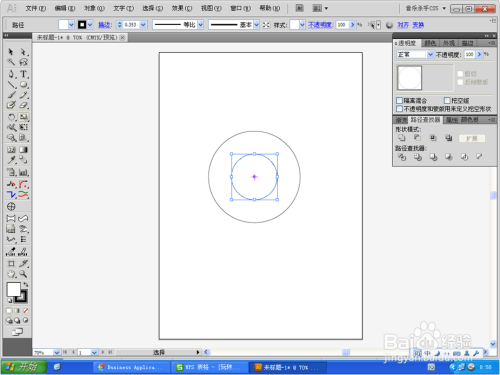
Task: Click 描边 link in control bar
Action: pos(105,25)
